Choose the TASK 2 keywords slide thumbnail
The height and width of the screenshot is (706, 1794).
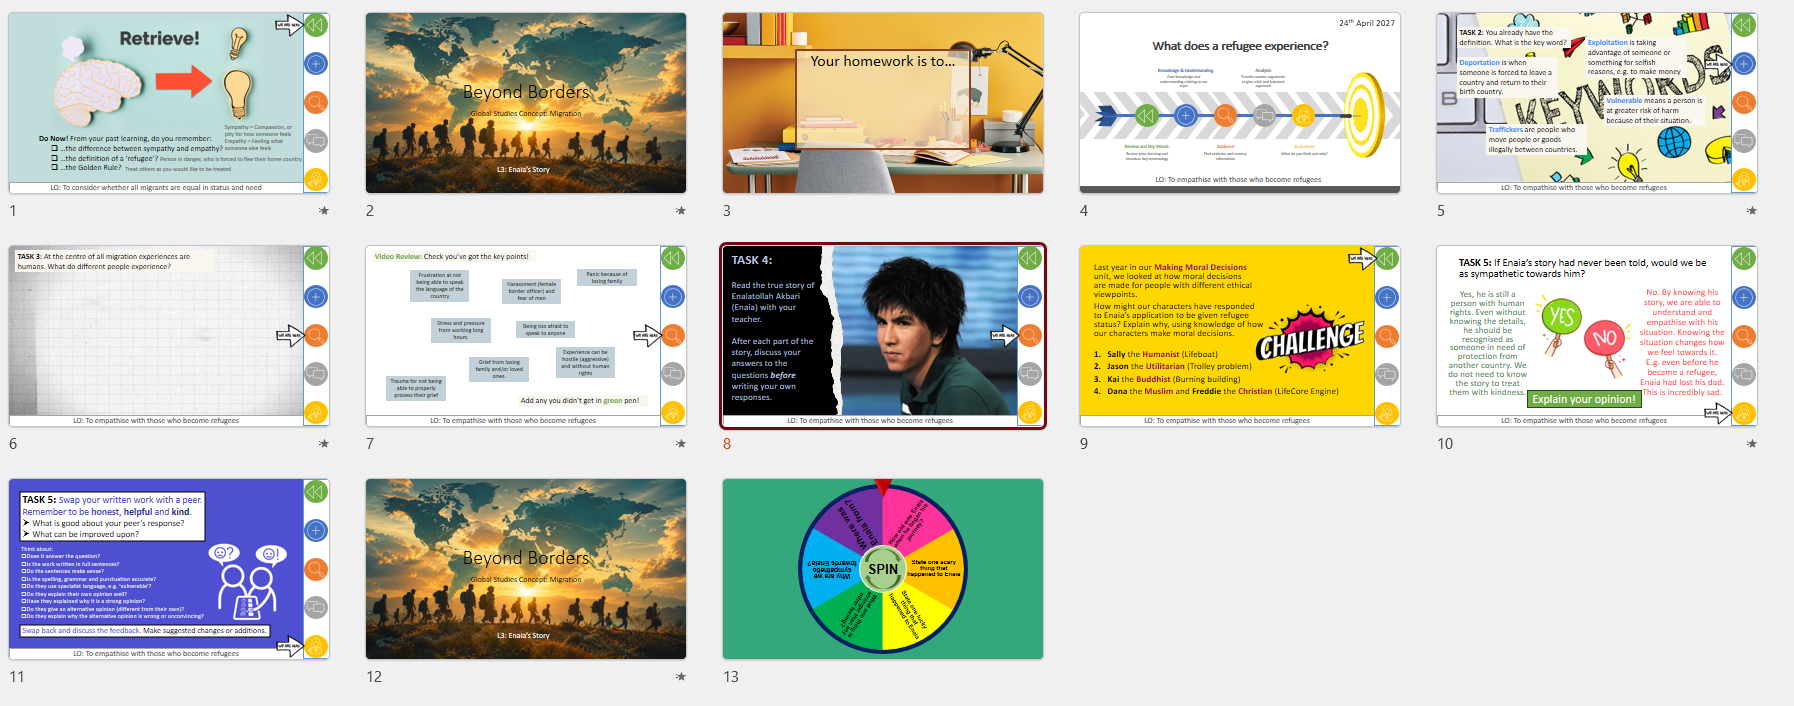(x=1597, y=103)
